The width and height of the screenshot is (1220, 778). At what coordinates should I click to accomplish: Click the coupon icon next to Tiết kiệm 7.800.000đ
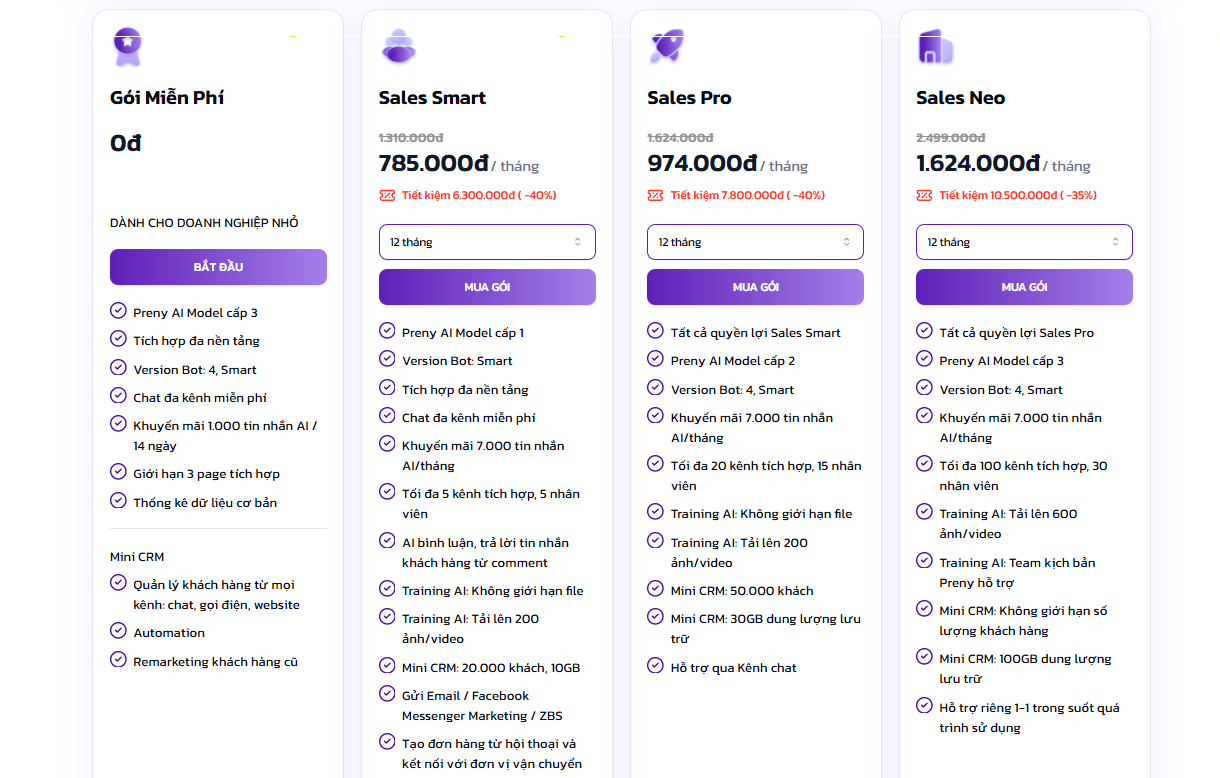tap(655, 195)
